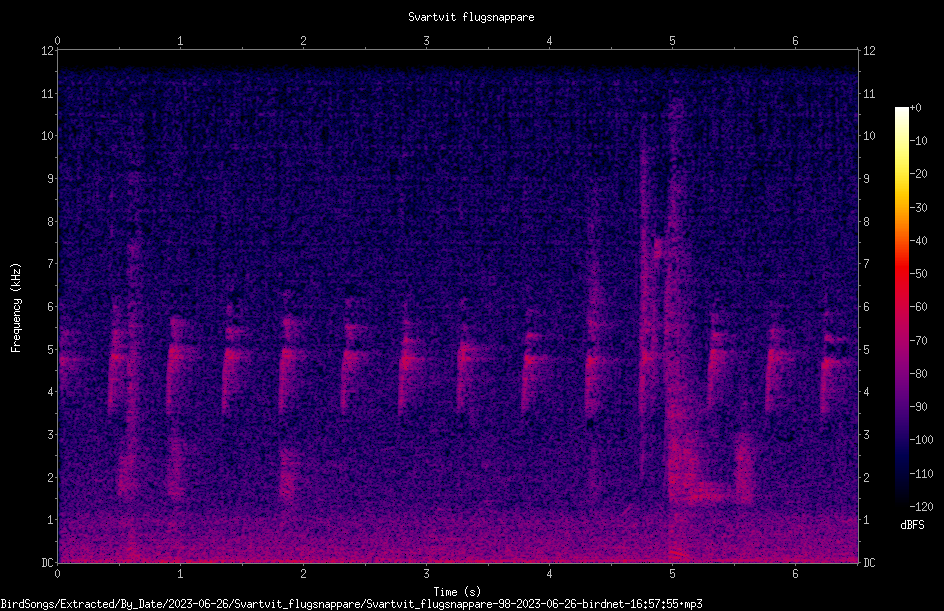This screenshot has height=611, width=944.
Task: Click the '0' tick on the bottom time axis
Action: coord(57,574)
